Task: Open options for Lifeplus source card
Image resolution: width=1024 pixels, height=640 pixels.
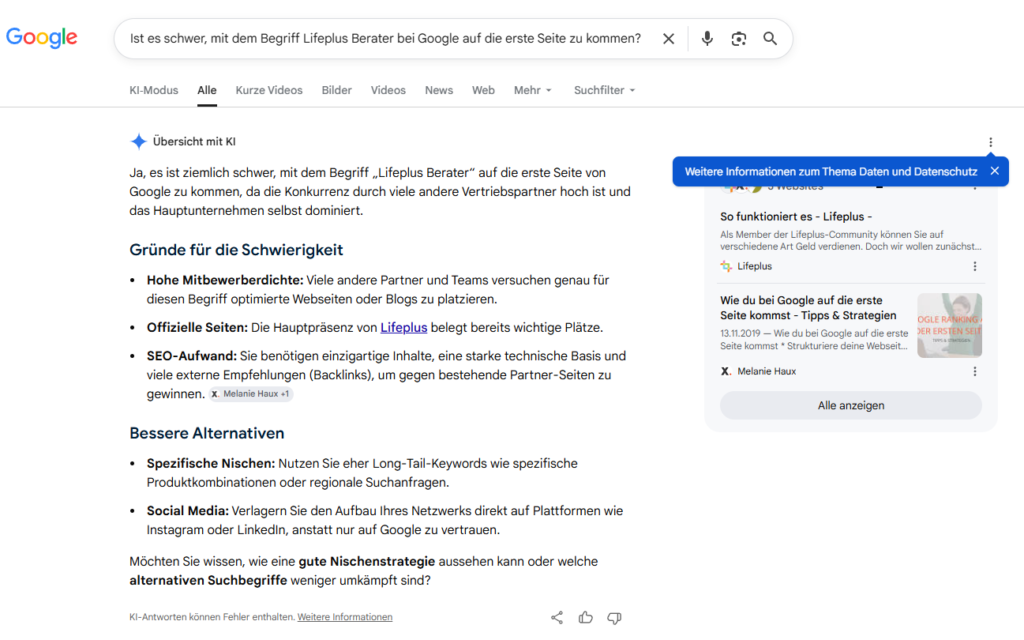Action: 974,266
